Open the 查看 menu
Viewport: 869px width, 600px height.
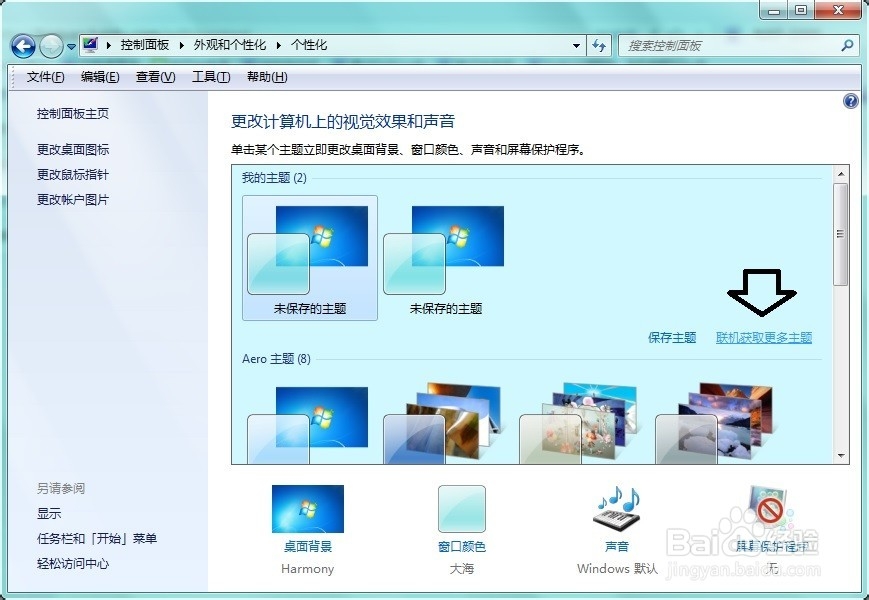153,77
